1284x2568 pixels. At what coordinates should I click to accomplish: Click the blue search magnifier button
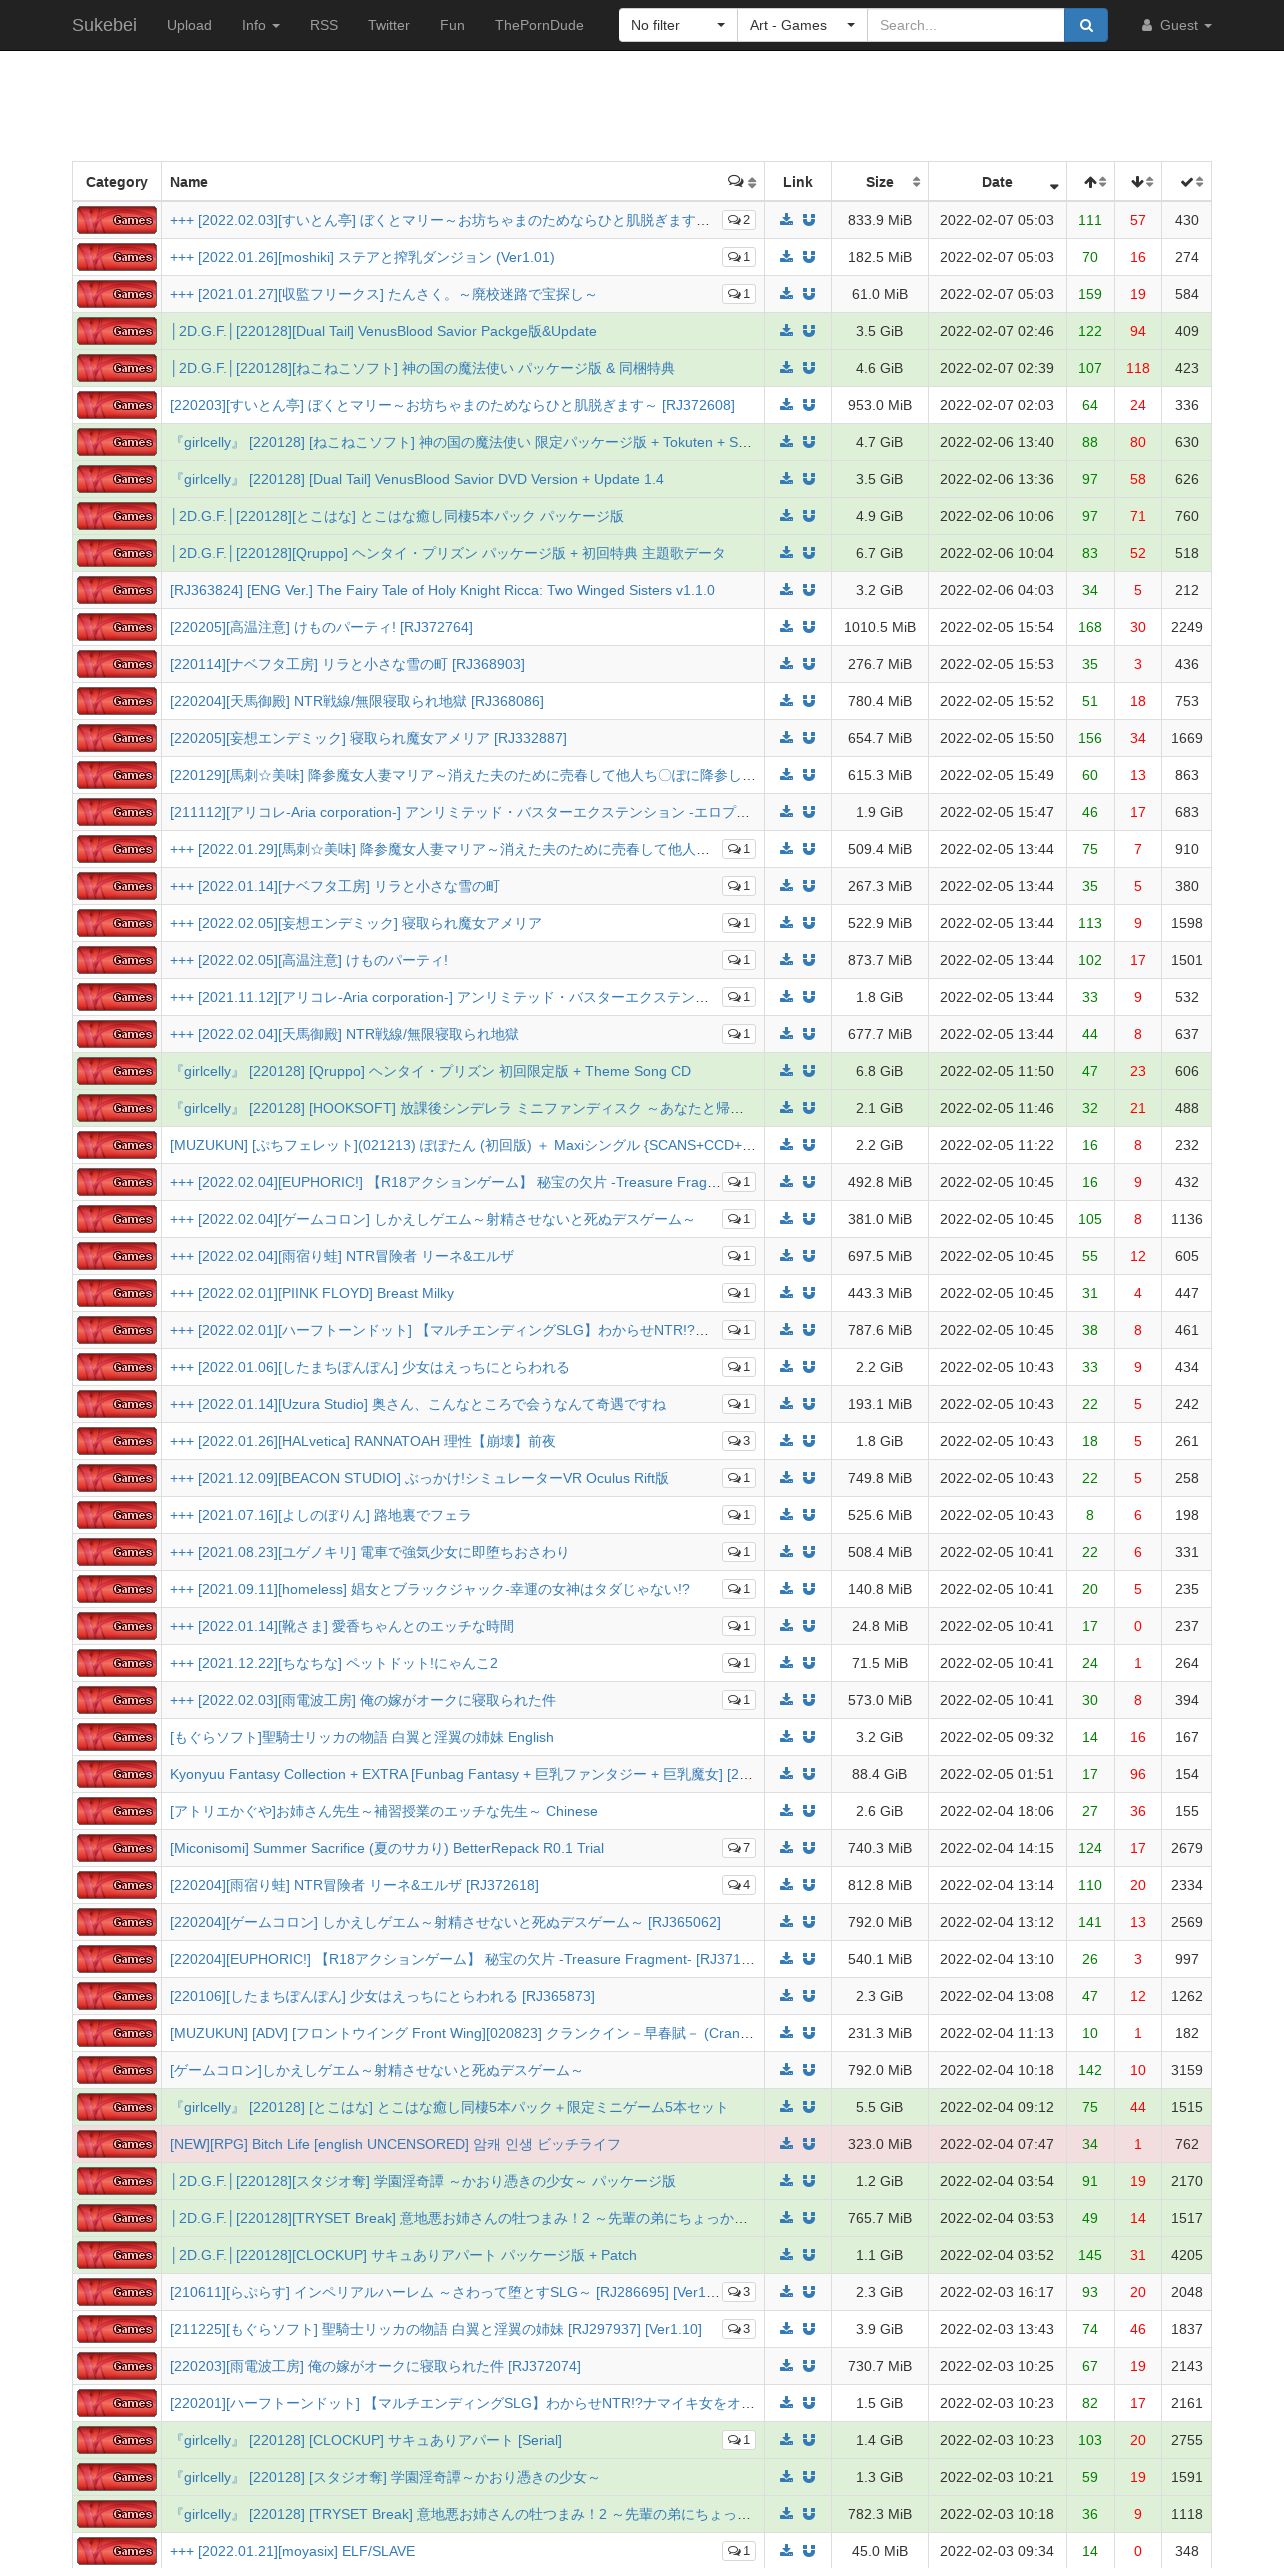[1086, 25]
